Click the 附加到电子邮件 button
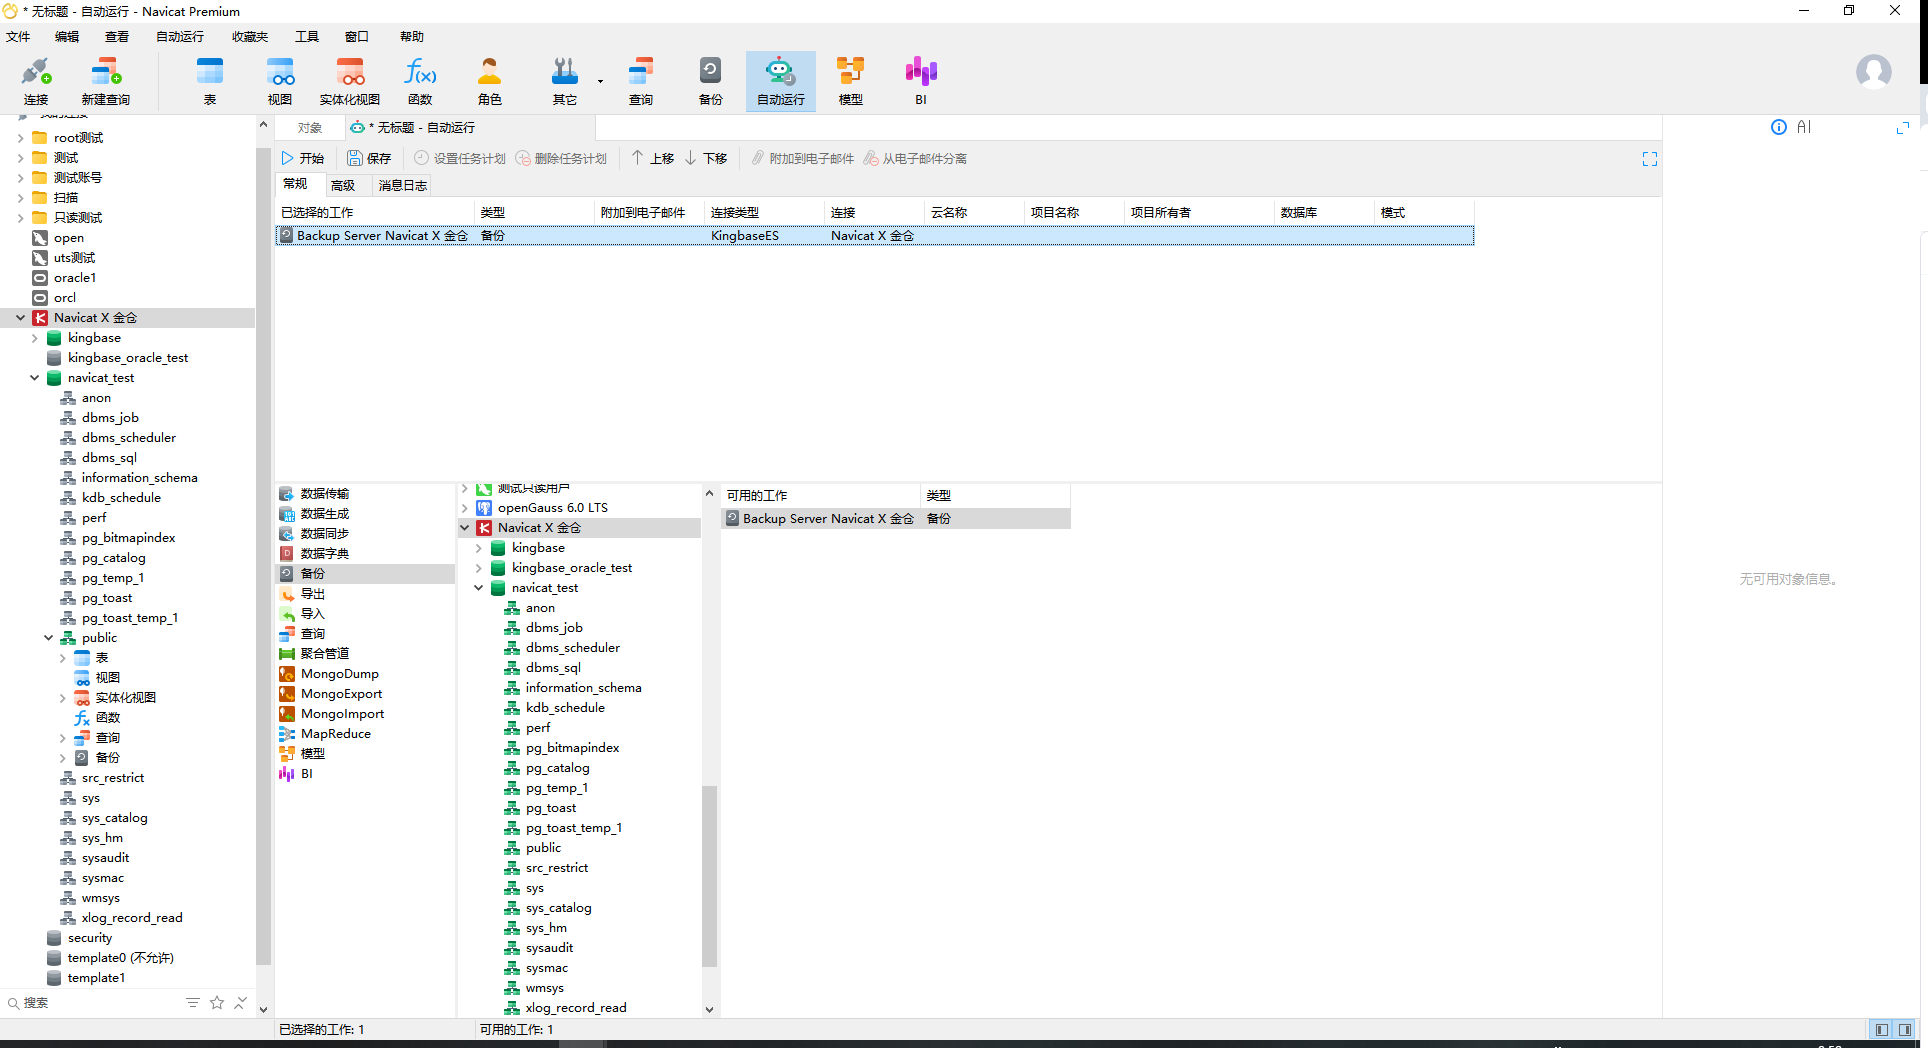The width and height of the screenshot is (1928, 1048). pos(802,159)
